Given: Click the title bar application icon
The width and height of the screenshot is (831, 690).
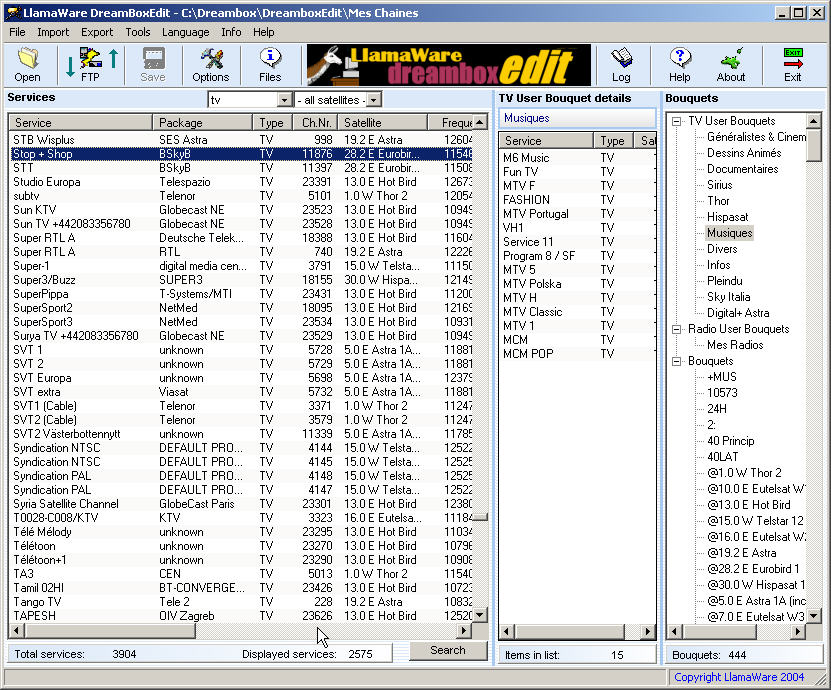Looking at the screenshot, I should click(x=14, y=13).
